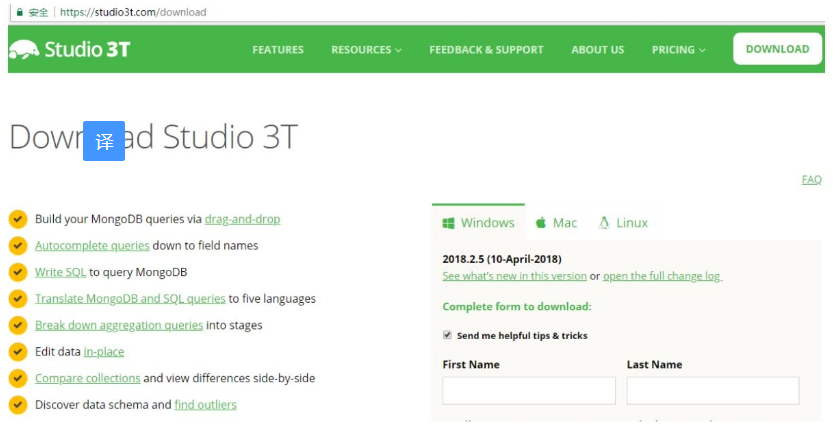Switch to the Linux download tab

pos(623,222)
